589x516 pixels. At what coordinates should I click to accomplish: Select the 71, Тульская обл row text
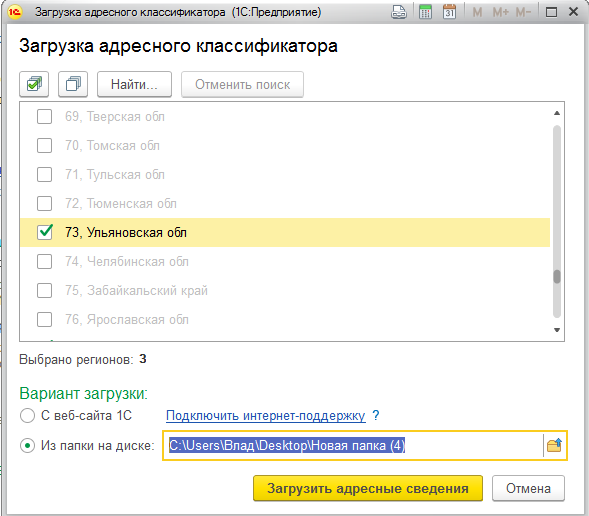coord(115,174)
